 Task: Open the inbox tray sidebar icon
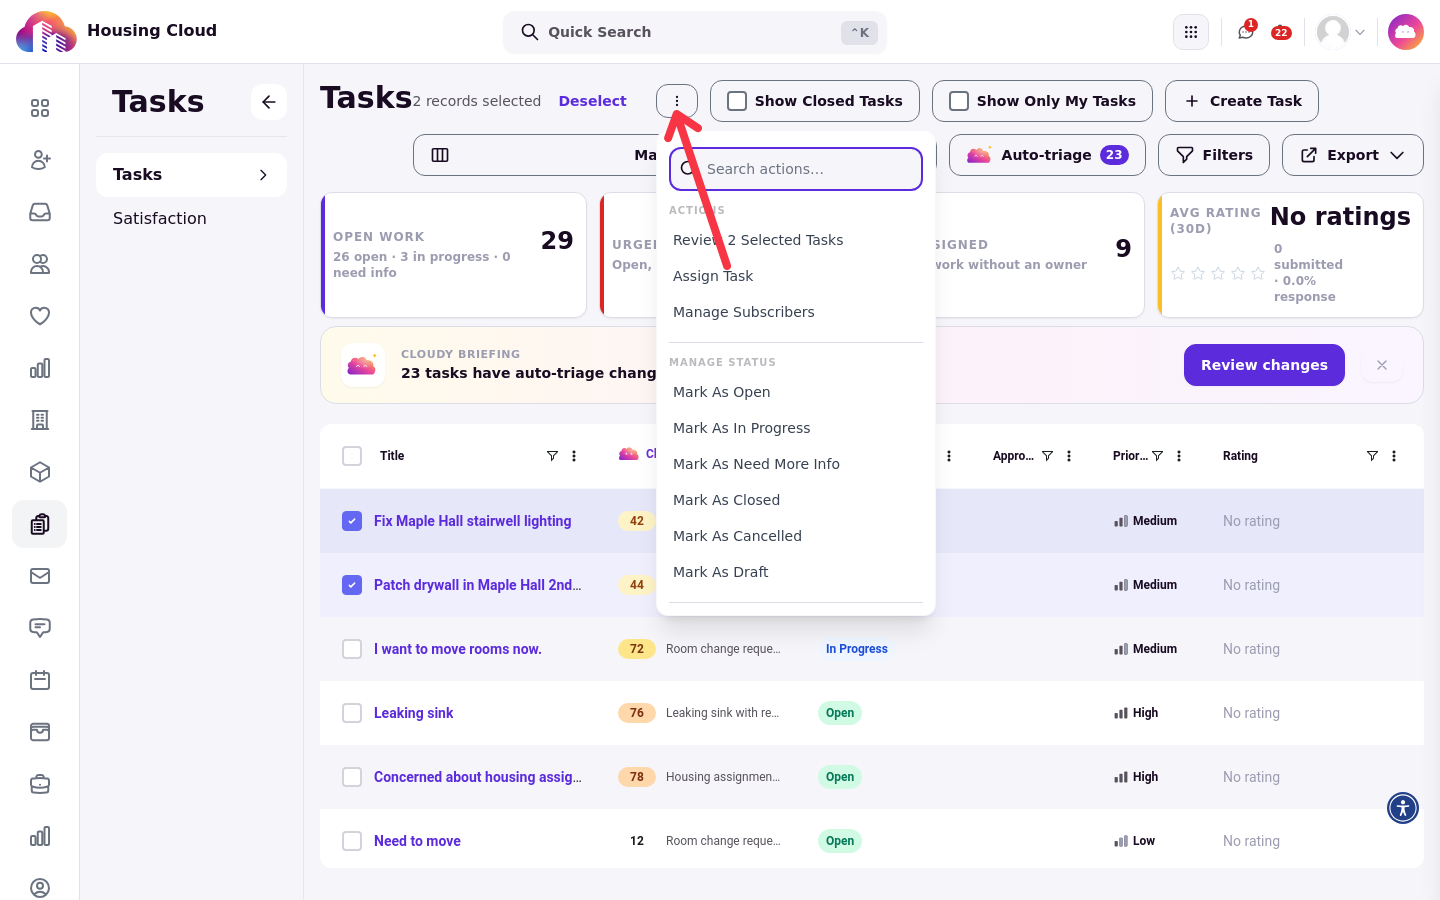click(x=40, y=212)
